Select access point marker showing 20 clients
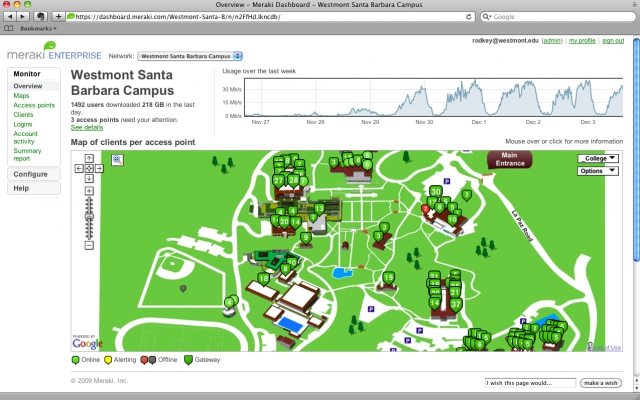 (x=284, y=222)
